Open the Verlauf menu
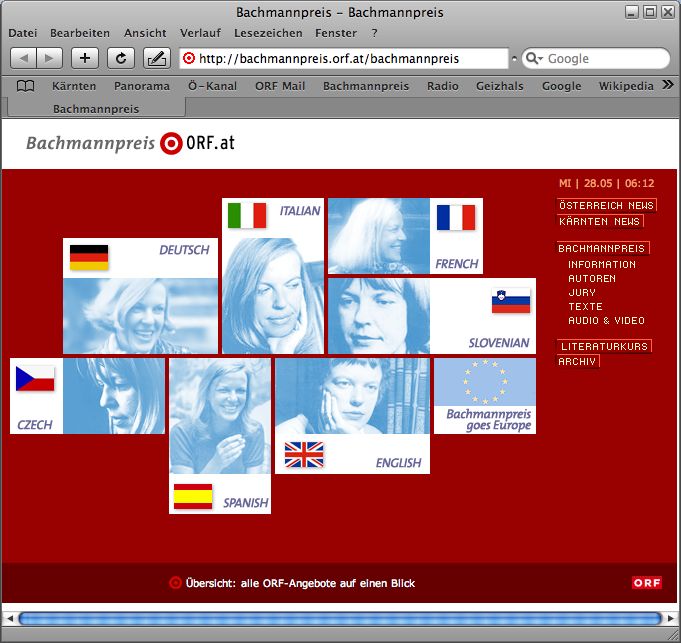The height and width of the screenshot is (643, 681). (x=200, y=33)
